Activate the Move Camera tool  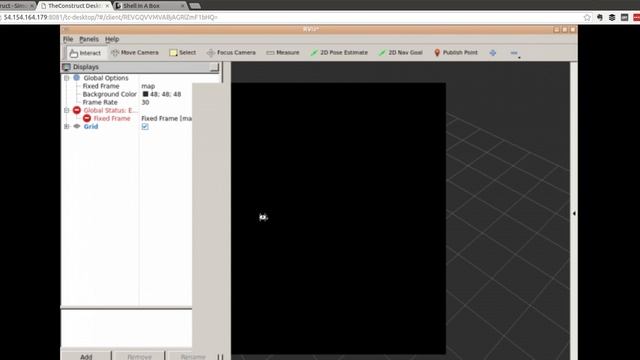pos(135,53)
